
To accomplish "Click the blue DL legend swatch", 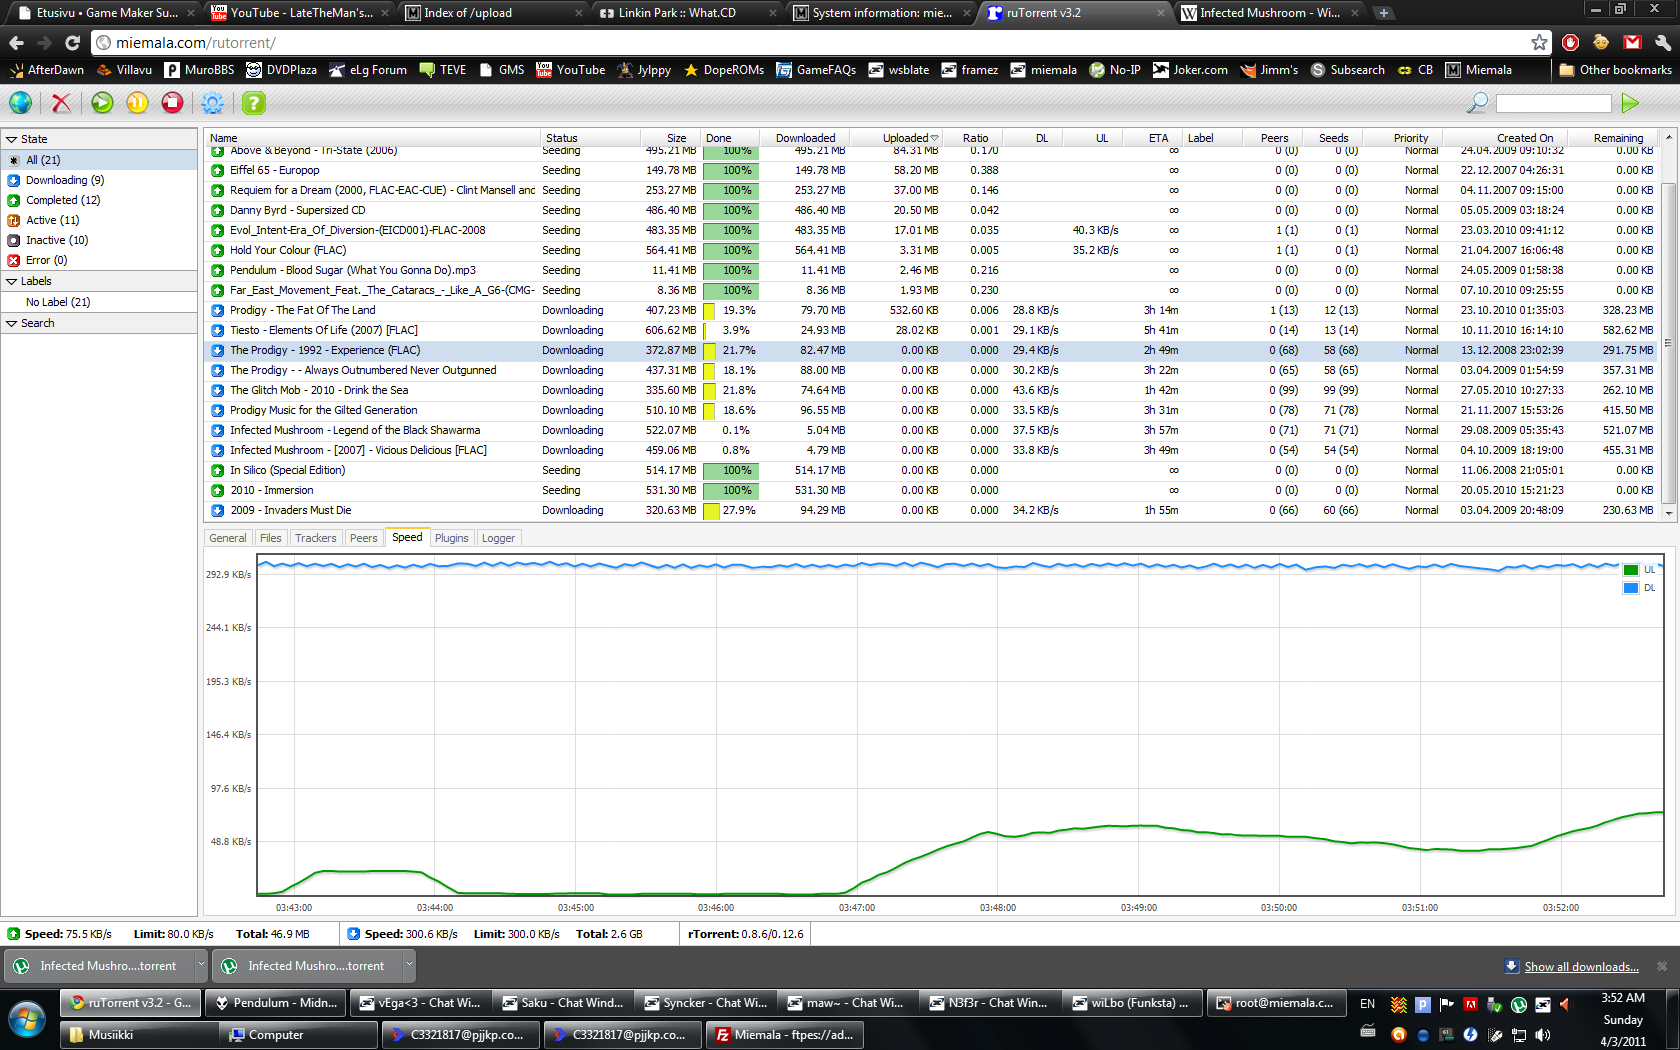I will [x=1630, y=588].
